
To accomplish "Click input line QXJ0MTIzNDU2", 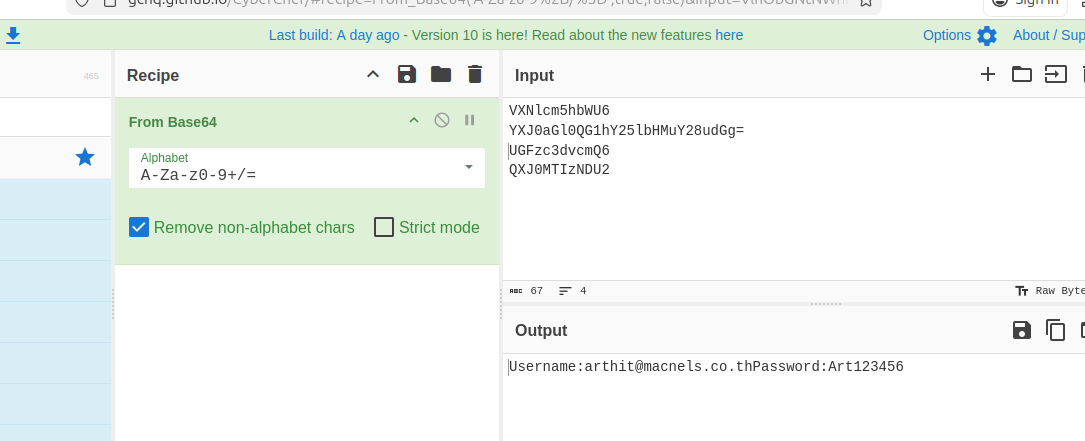I will (x=559, y=170).
